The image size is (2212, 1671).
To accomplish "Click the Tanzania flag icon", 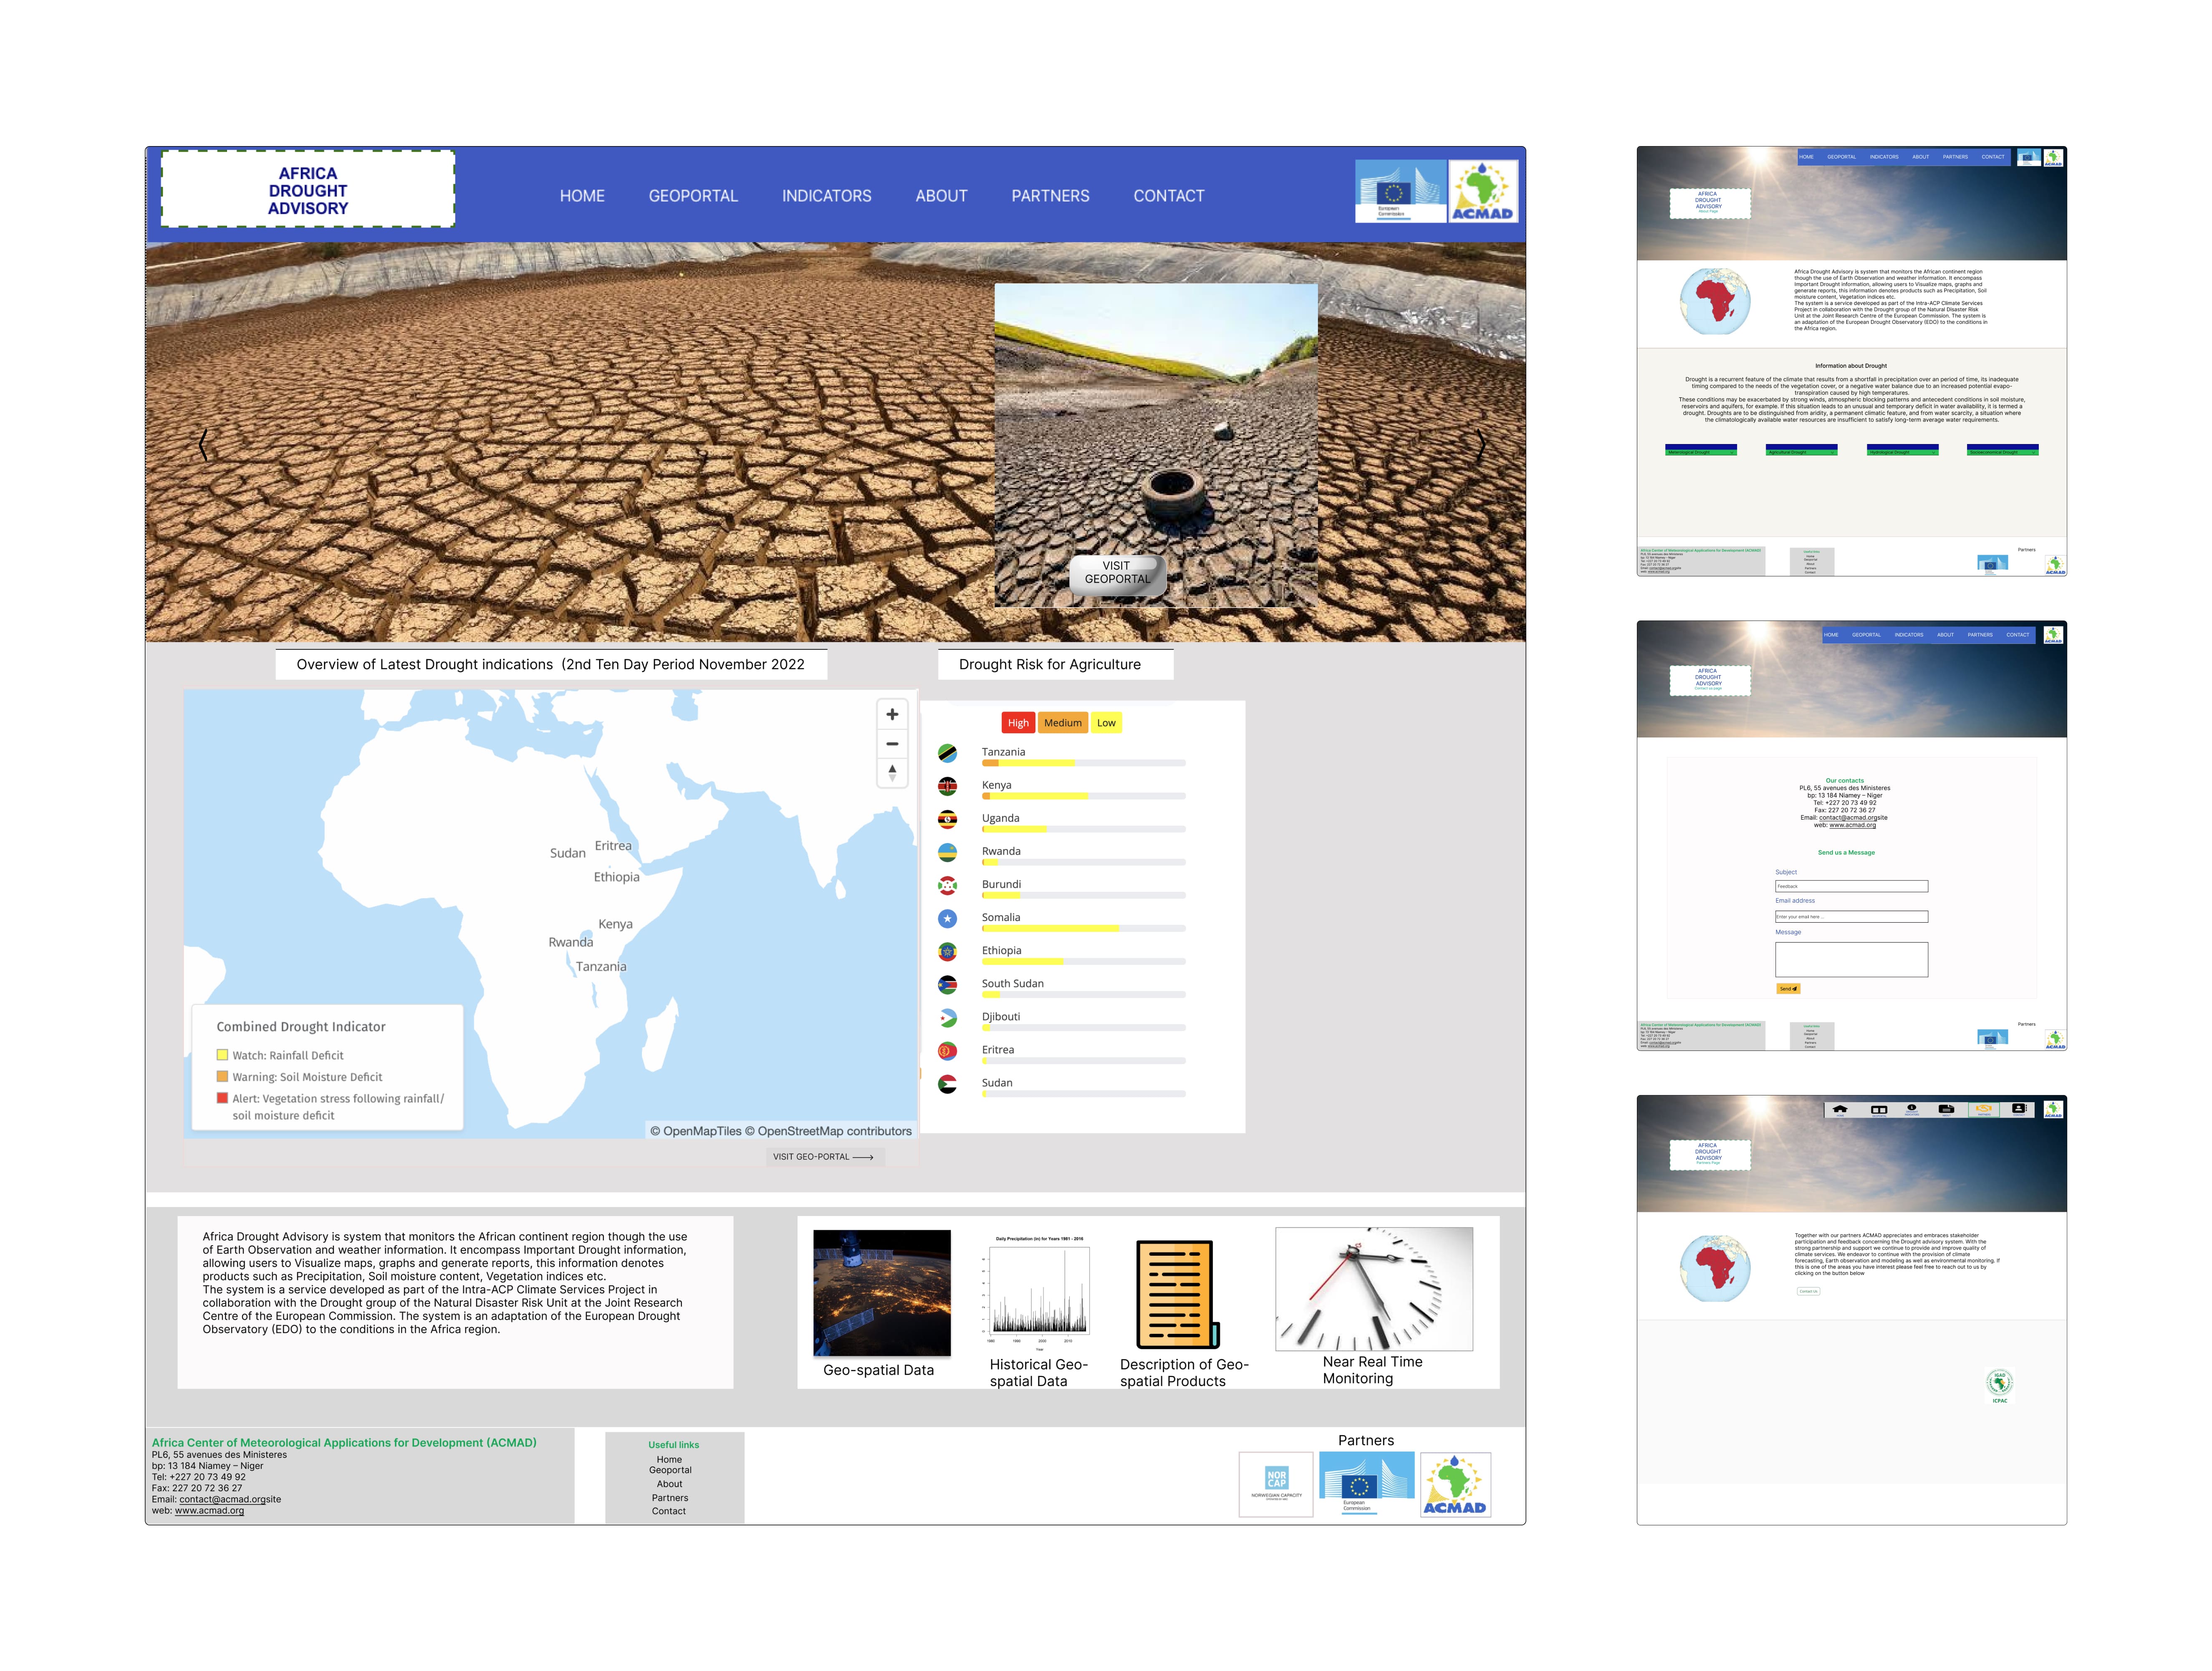I will point(947,753).
